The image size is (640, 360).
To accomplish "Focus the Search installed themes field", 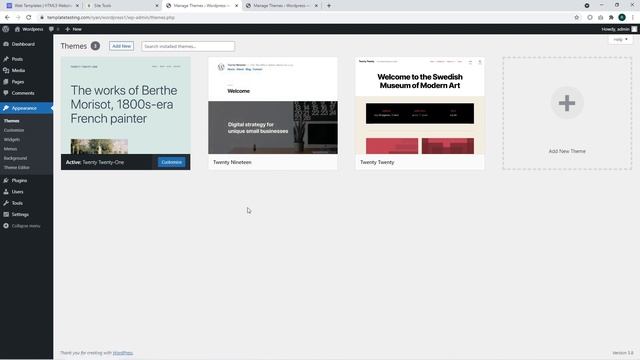I will (x=188, y=46).
